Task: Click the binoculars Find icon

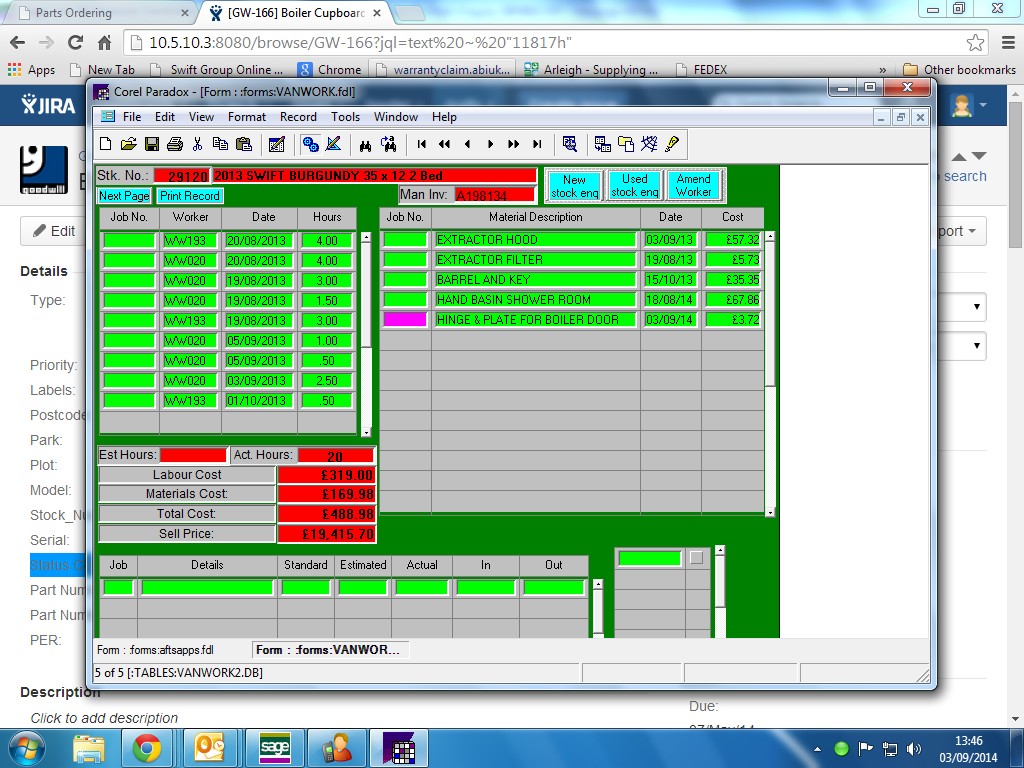Action: coord(365,144)
